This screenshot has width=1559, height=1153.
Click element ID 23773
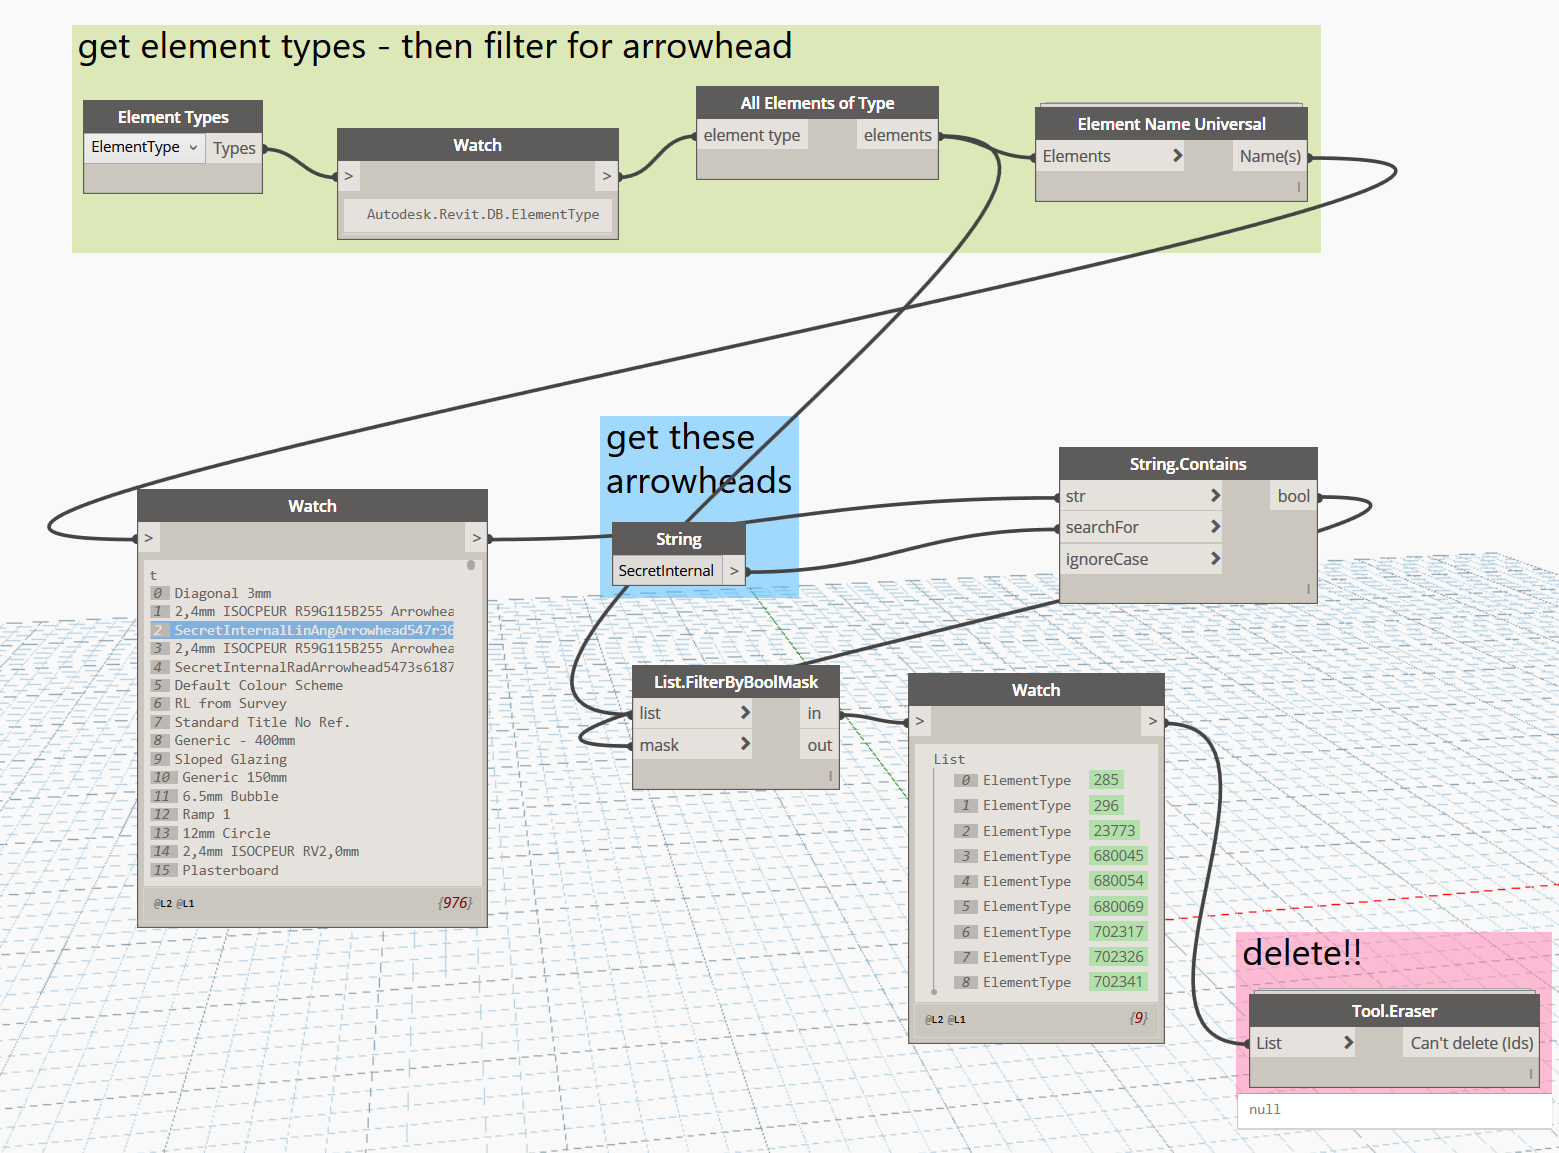[x=1114, y=831]
